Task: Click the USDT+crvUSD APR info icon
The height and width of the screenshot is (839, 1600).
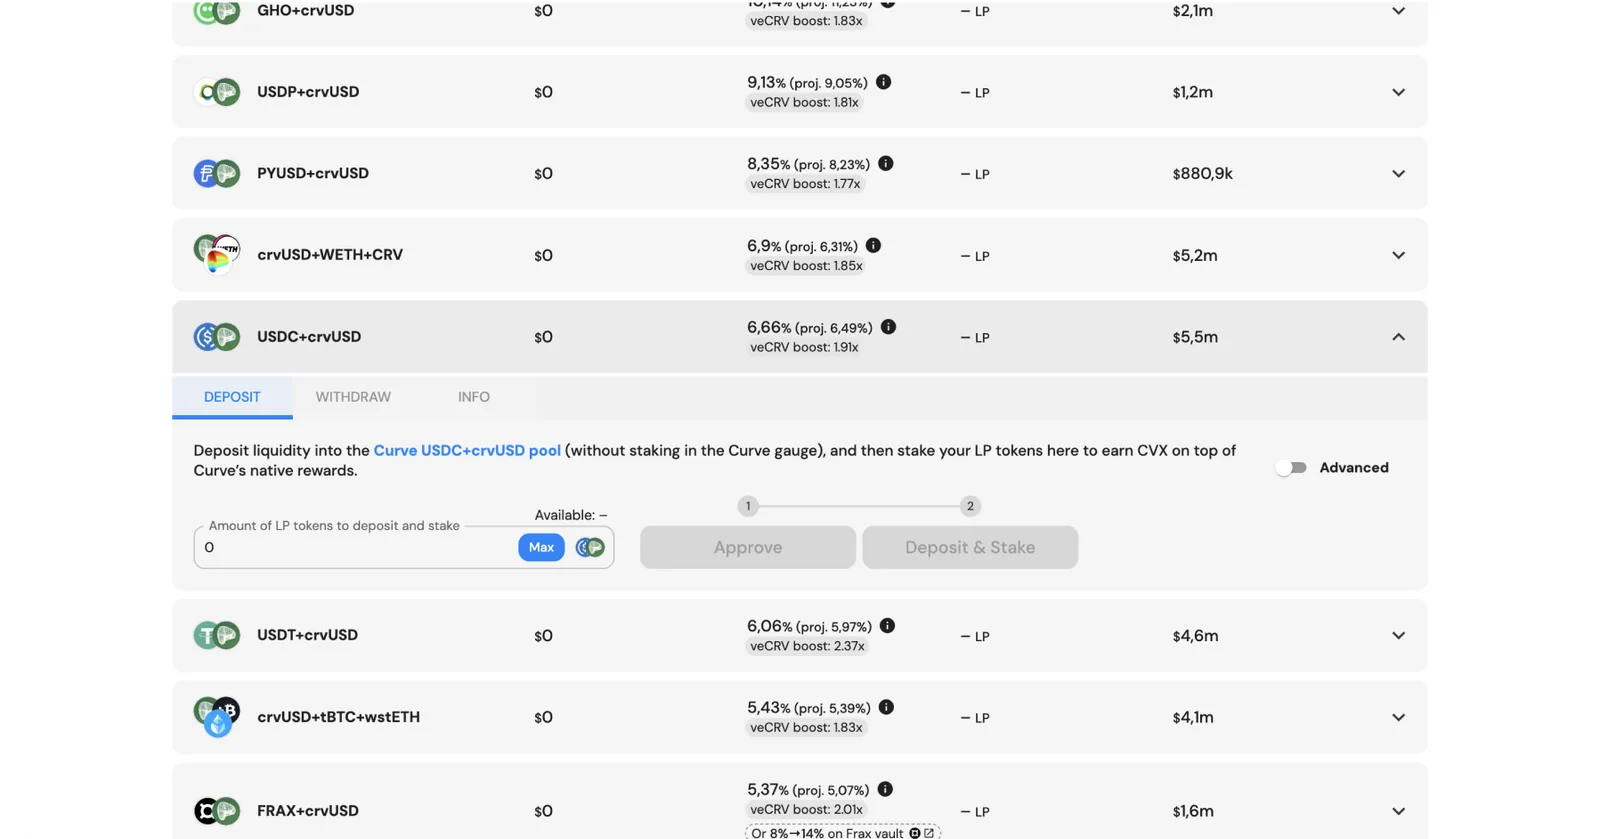Action: point(887,626)
